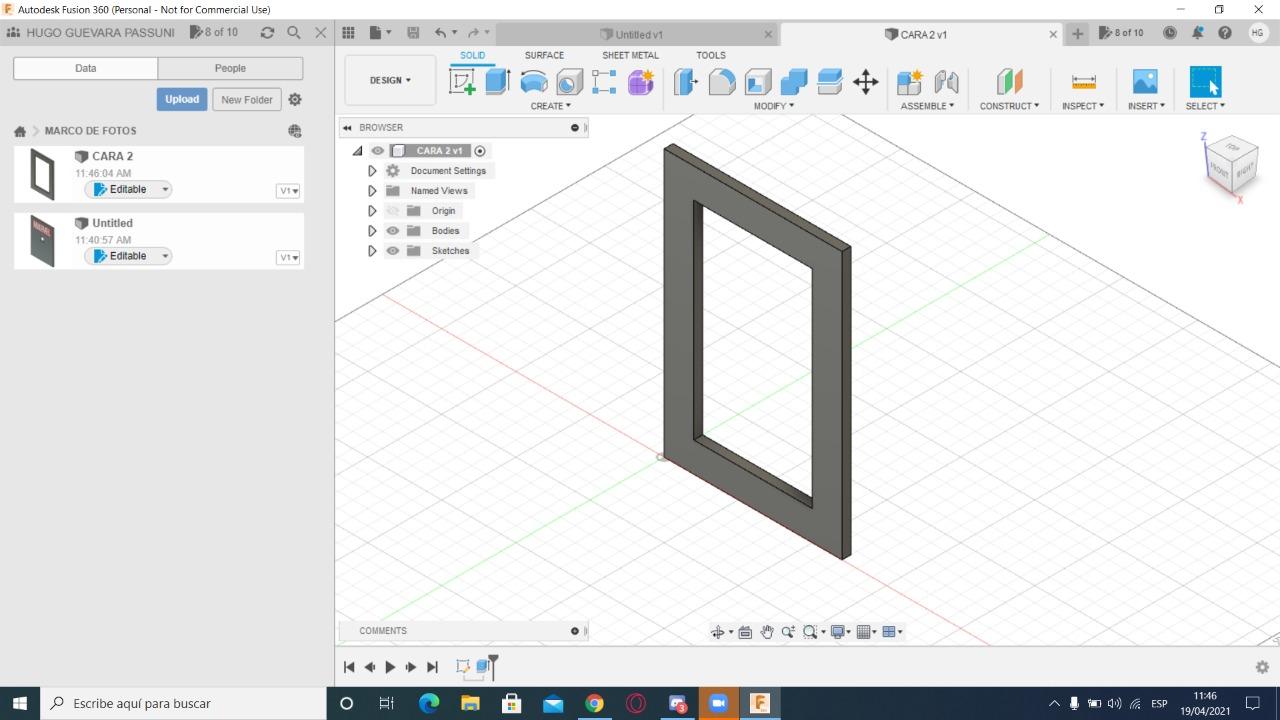Select the Hole tool
Image resolution: width=1280 pixels, height=720 pixels.
pos(569,82)
